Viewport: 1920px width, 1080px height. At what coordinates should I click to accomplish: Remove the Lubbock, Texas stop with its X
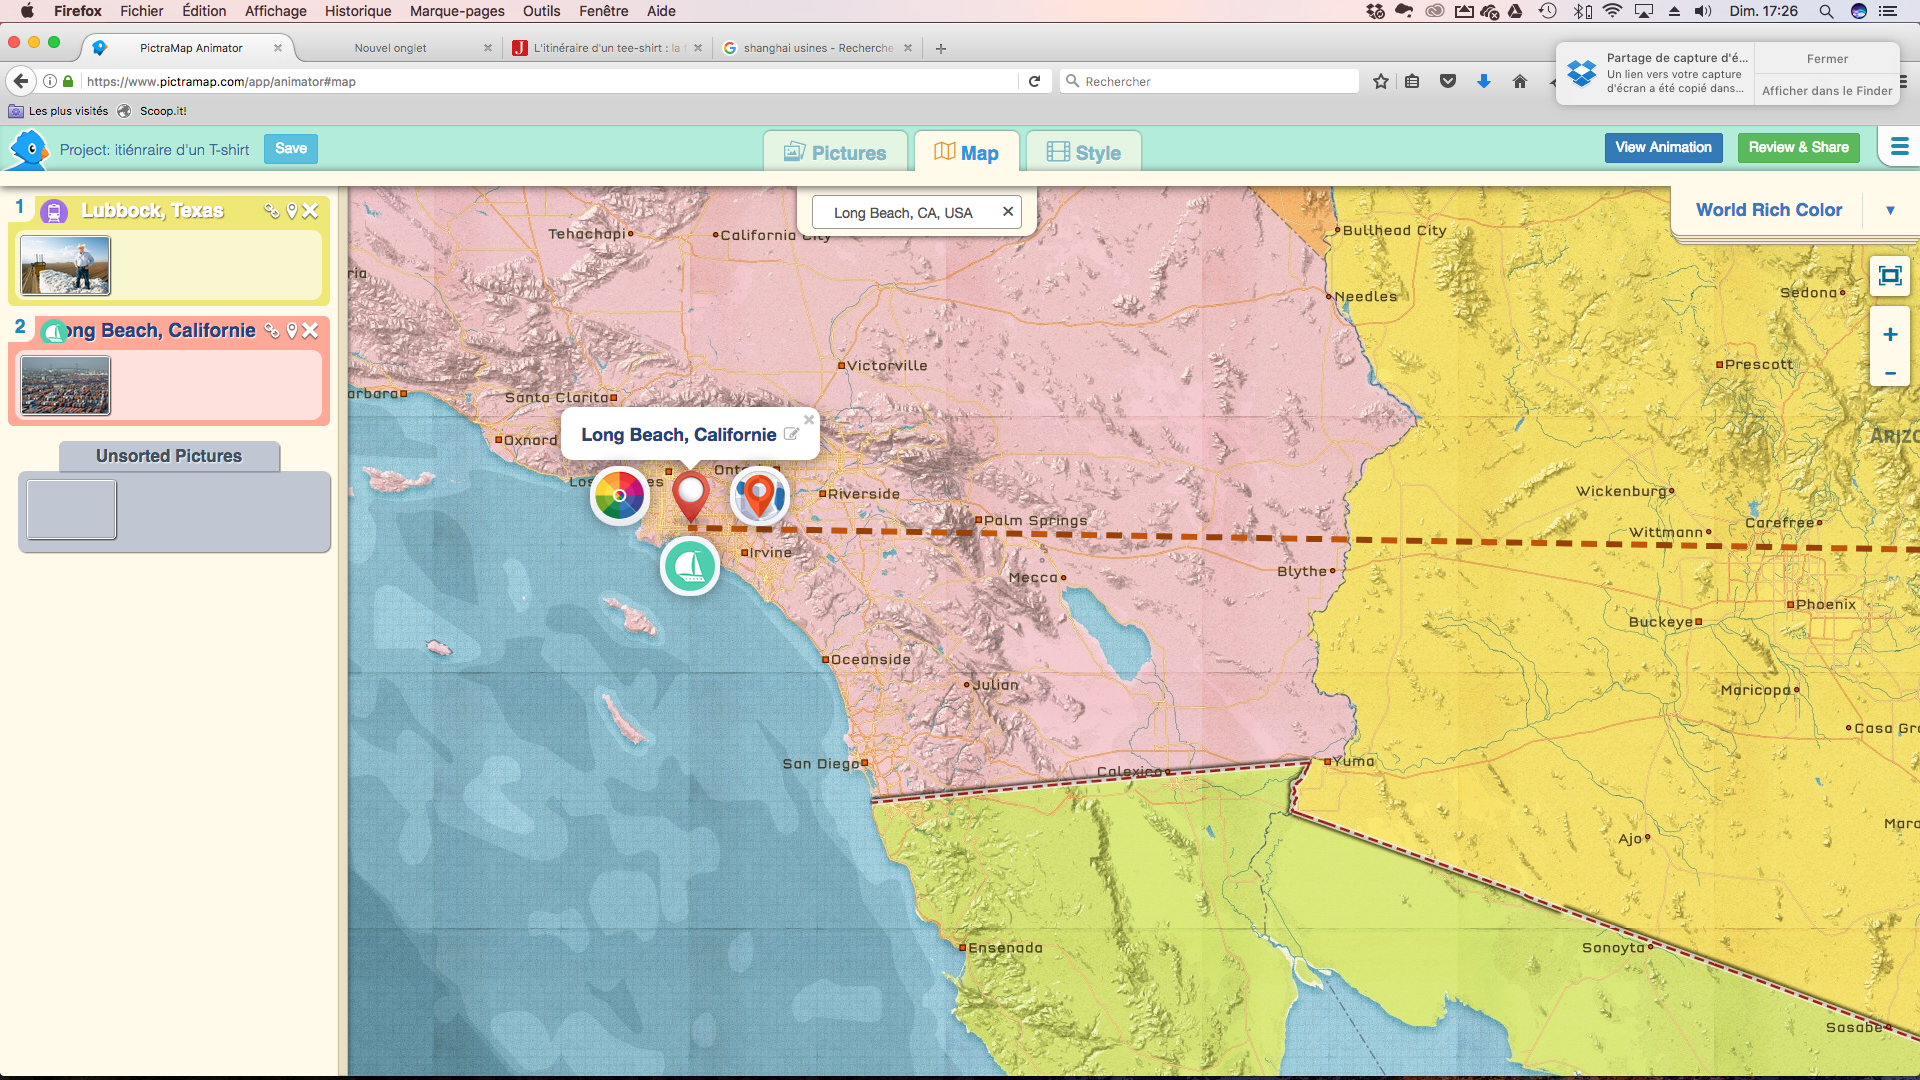click(x=311, y=211)
